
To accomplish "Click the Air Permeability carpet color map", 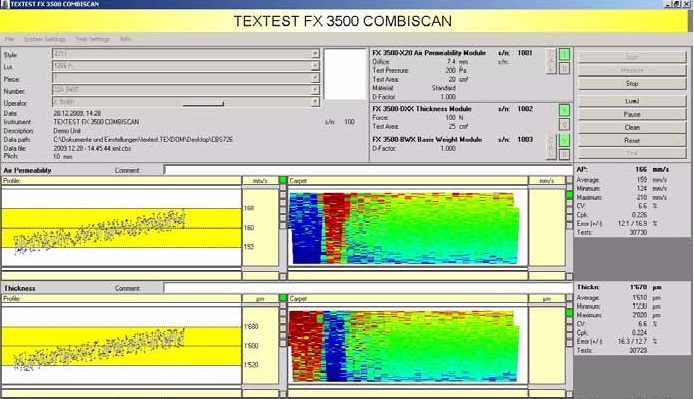I will pos(404,228).
